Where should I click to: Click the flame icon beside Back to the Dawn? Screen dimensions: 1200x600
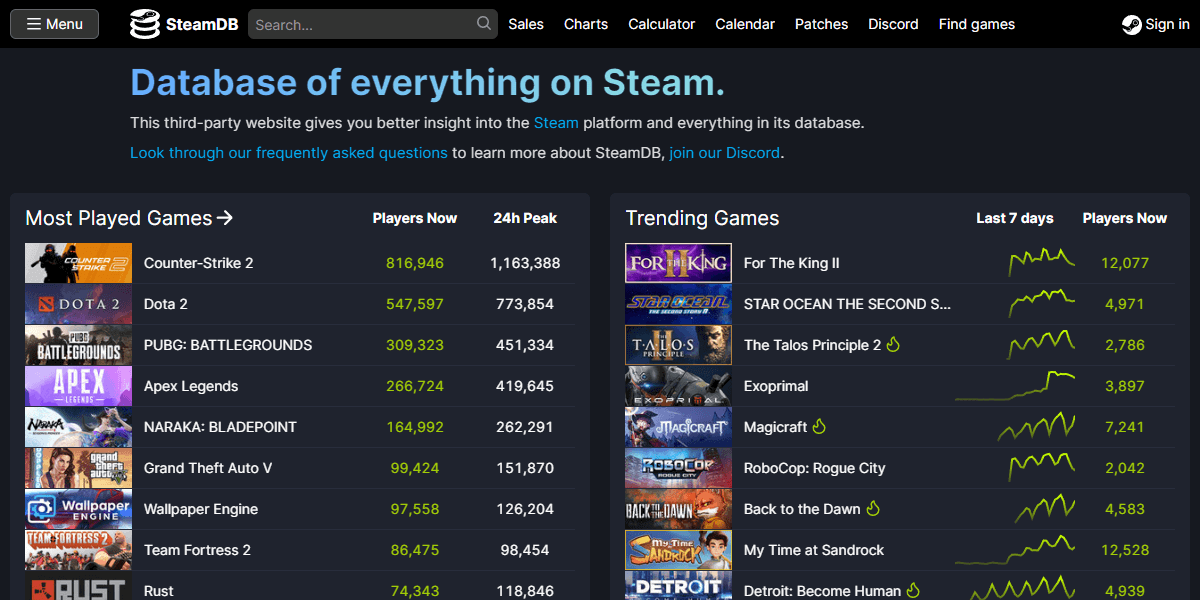click(x=874, y=509)
